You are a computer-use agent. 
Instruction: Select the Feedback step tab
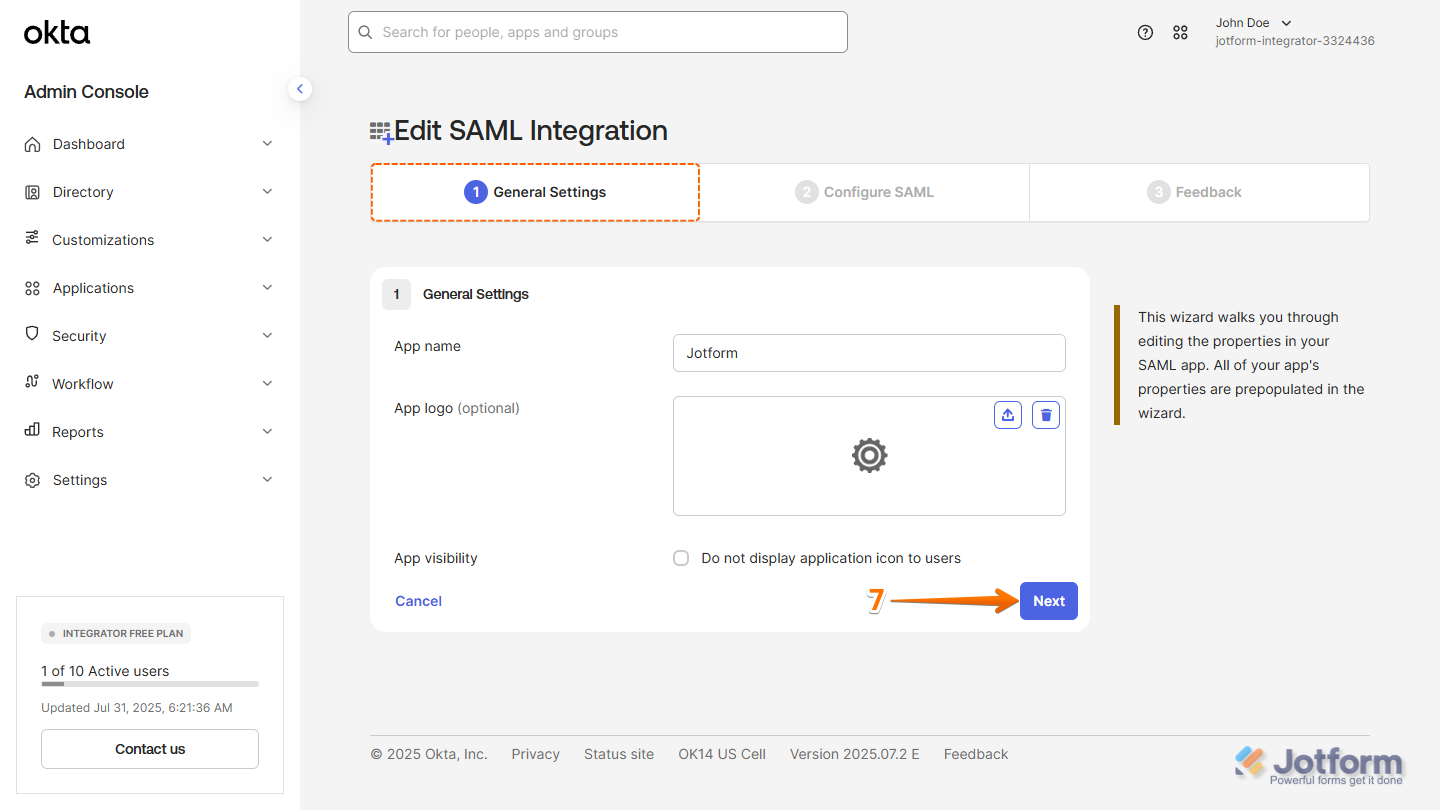coord(1199,192)
